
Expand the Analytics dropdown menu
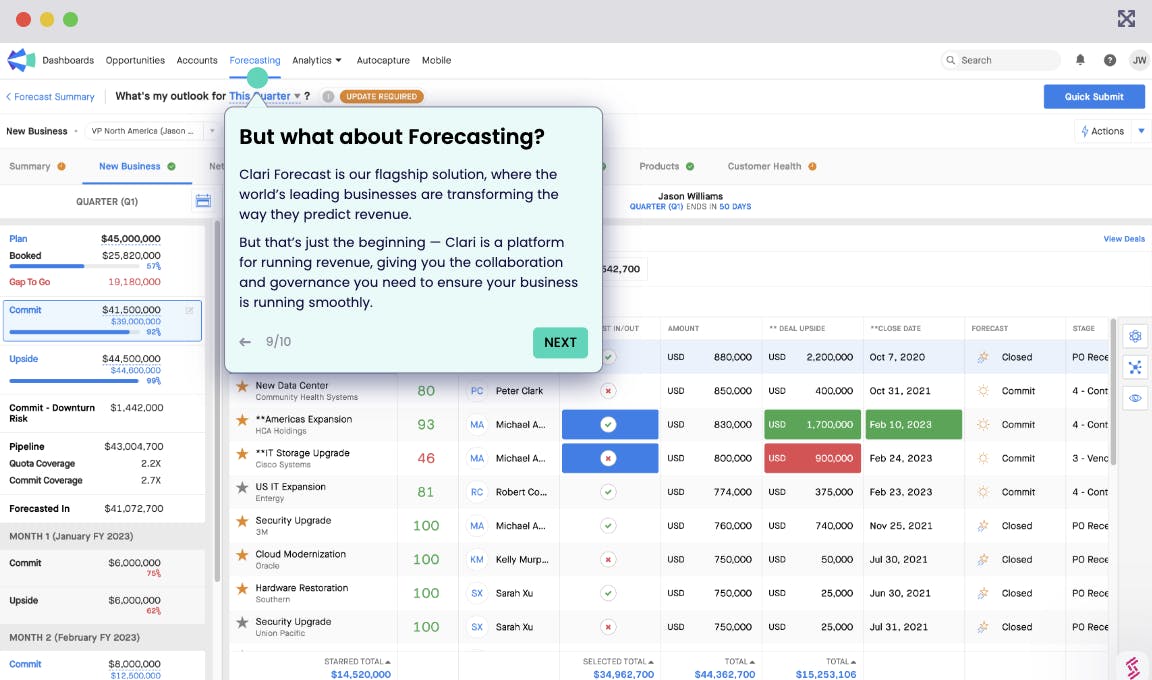tap(317, 60)
